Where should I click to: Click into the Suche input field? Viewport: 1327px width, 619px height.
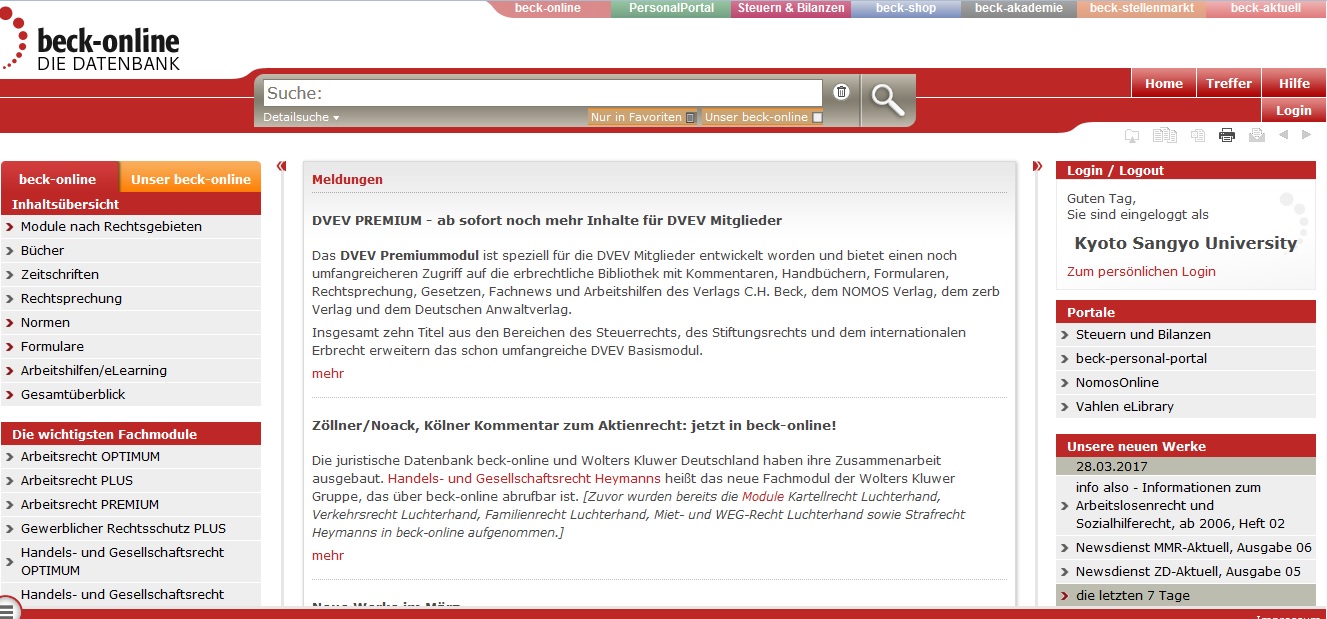tap(542, 93)
